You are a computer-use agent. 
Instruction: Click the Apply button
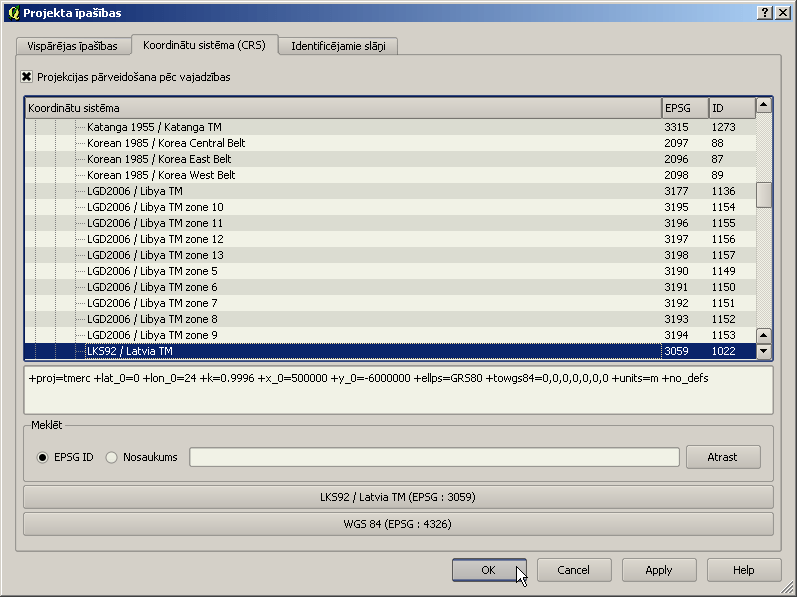tap(659, 570)
